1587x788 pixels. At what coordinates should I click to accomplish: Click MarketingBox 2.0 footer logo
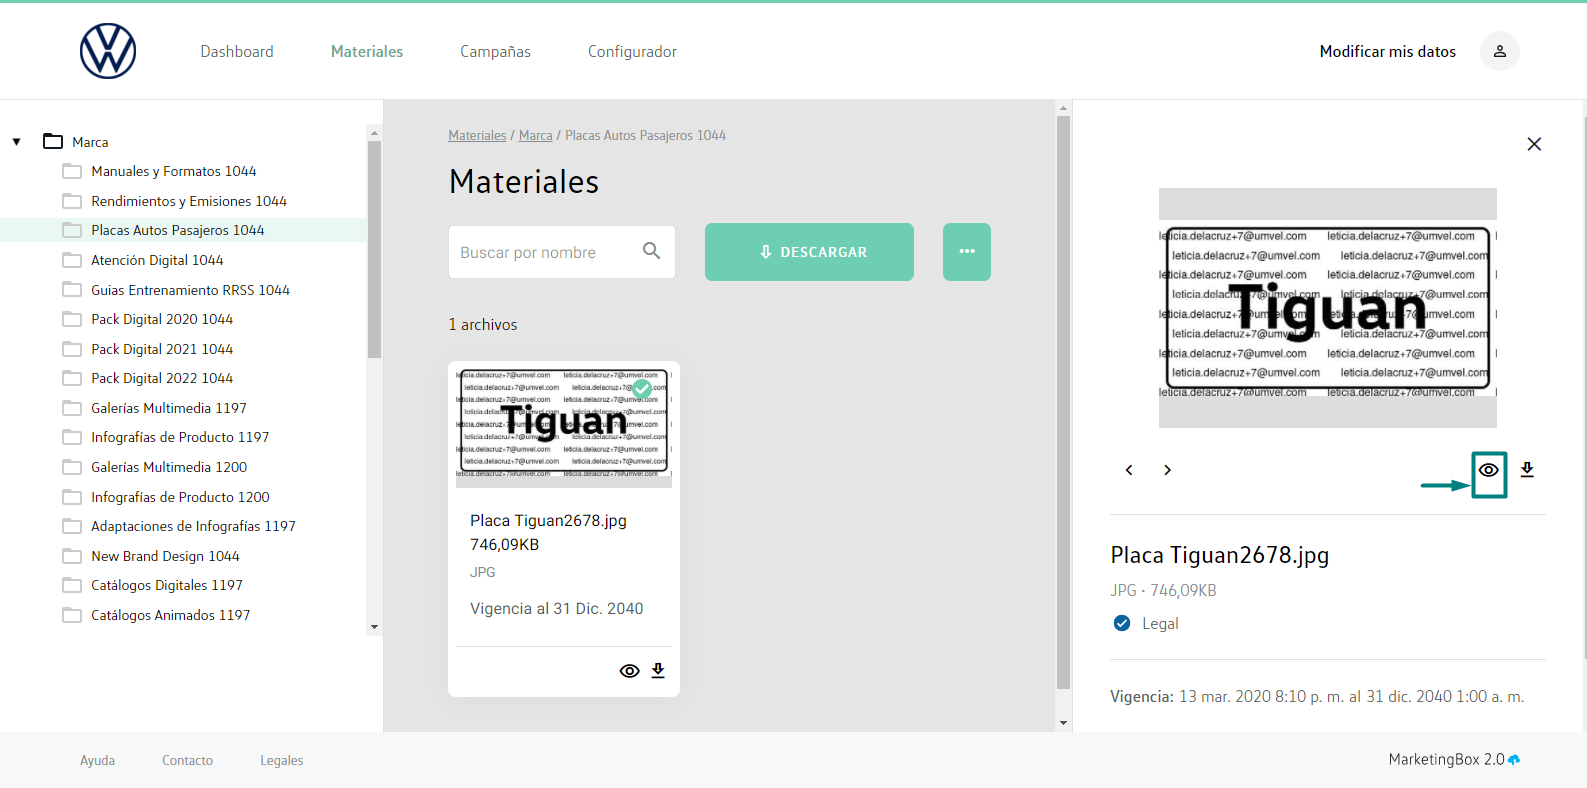1454,759
